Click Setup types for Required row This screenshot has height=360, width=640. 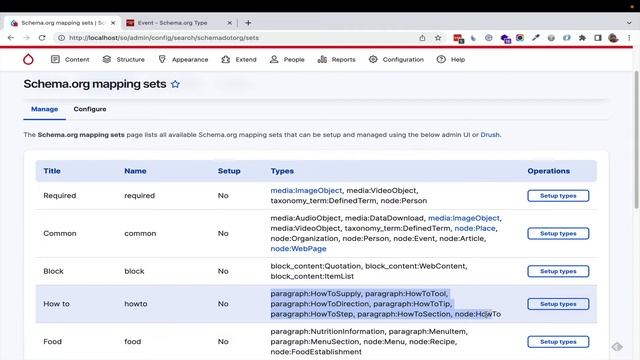(558, 196)
